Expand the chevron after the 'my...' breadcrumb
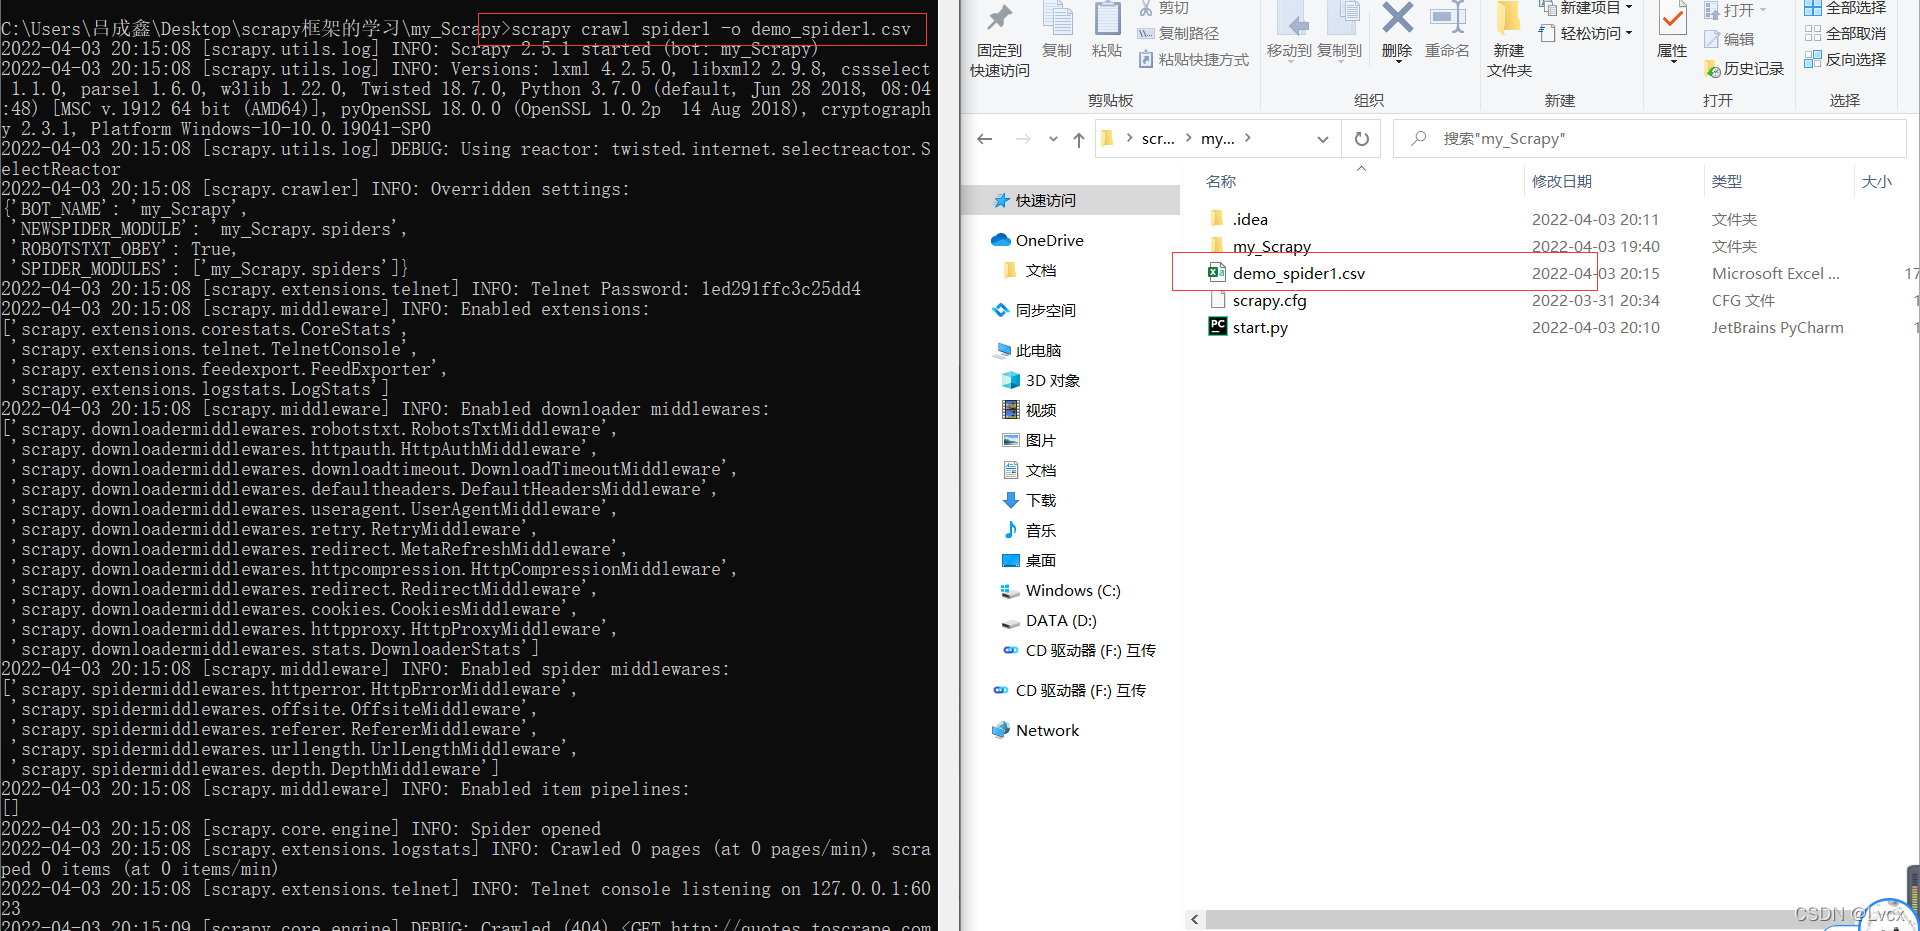The height and width of the screenshot is (931, 1920). (x=1248, y=138)
